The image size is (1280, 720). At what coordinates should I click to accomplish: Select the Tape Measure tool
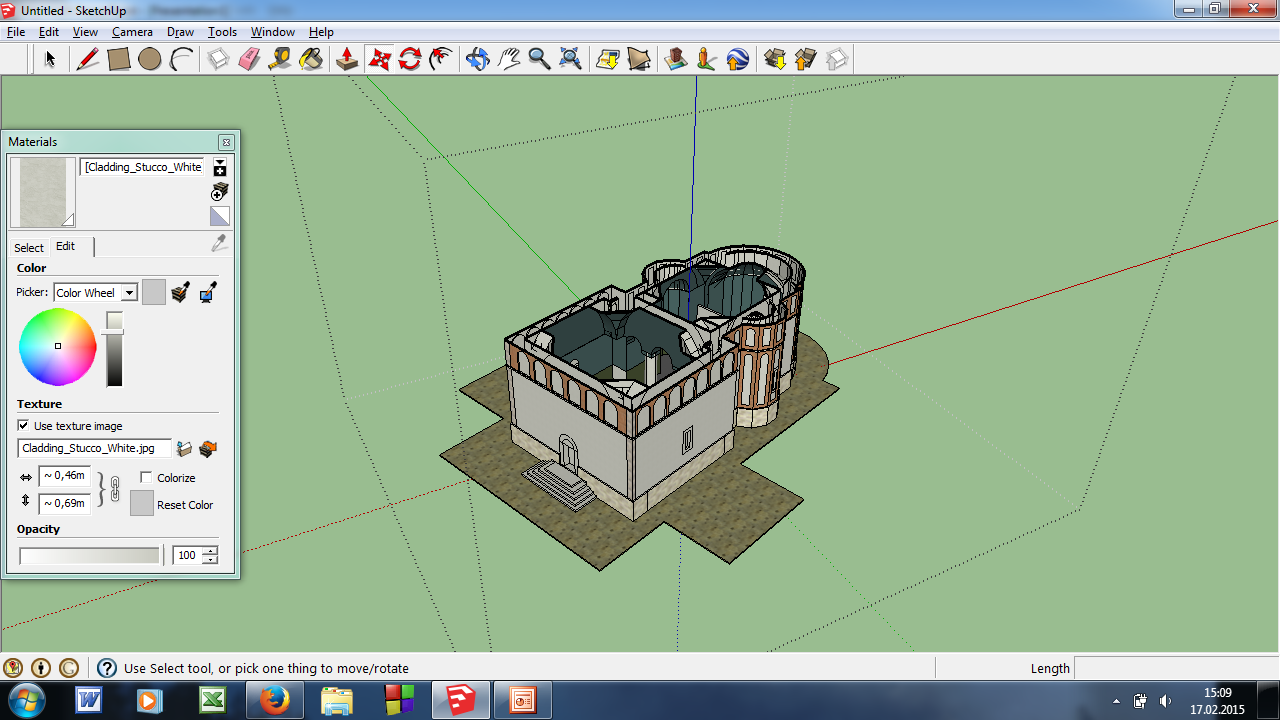(x=280, y=59)
